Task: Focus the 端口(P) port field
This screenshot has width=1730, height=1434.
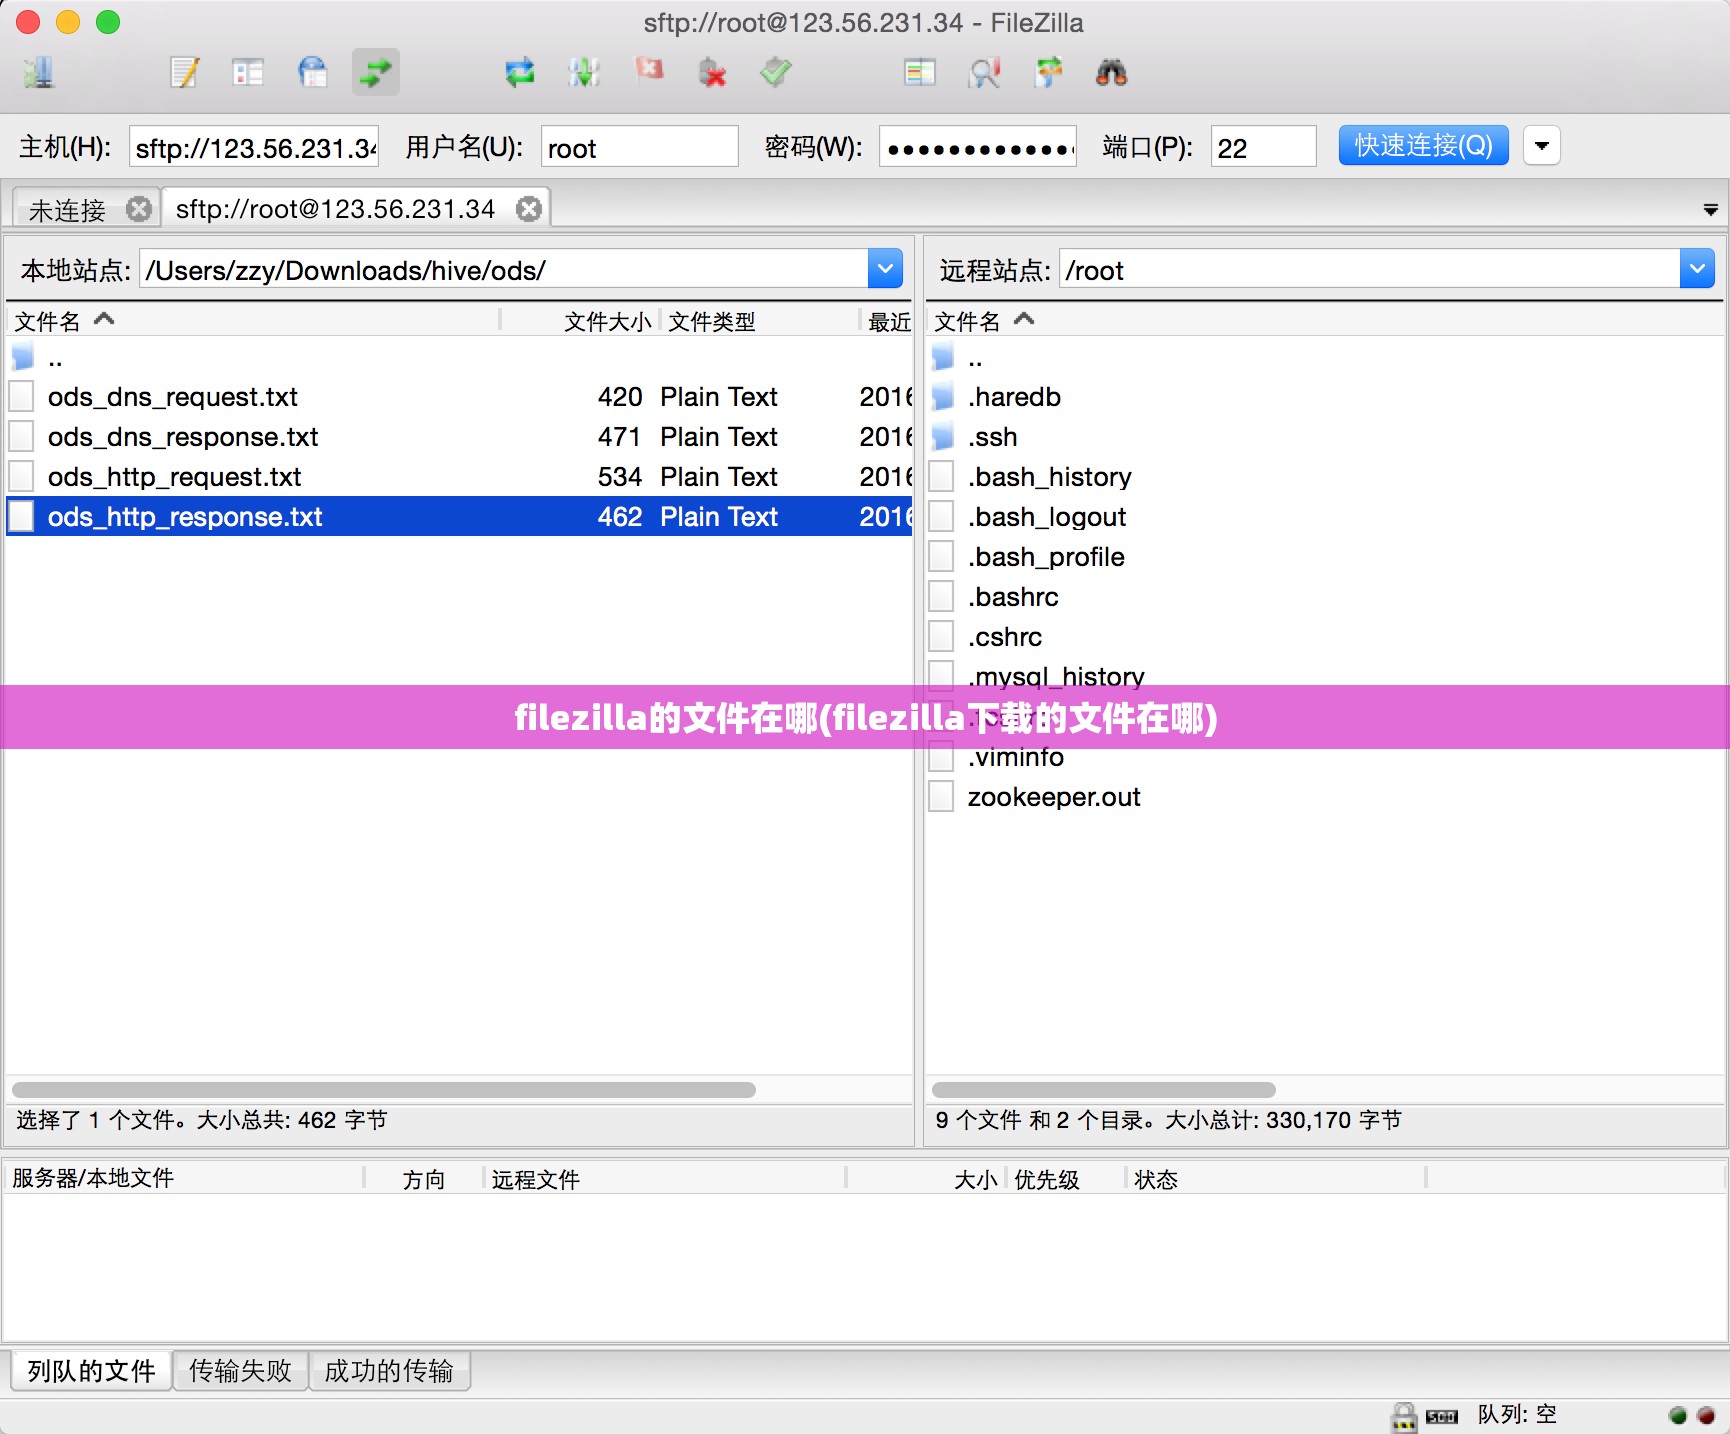Action: (x=1264, y=146)
